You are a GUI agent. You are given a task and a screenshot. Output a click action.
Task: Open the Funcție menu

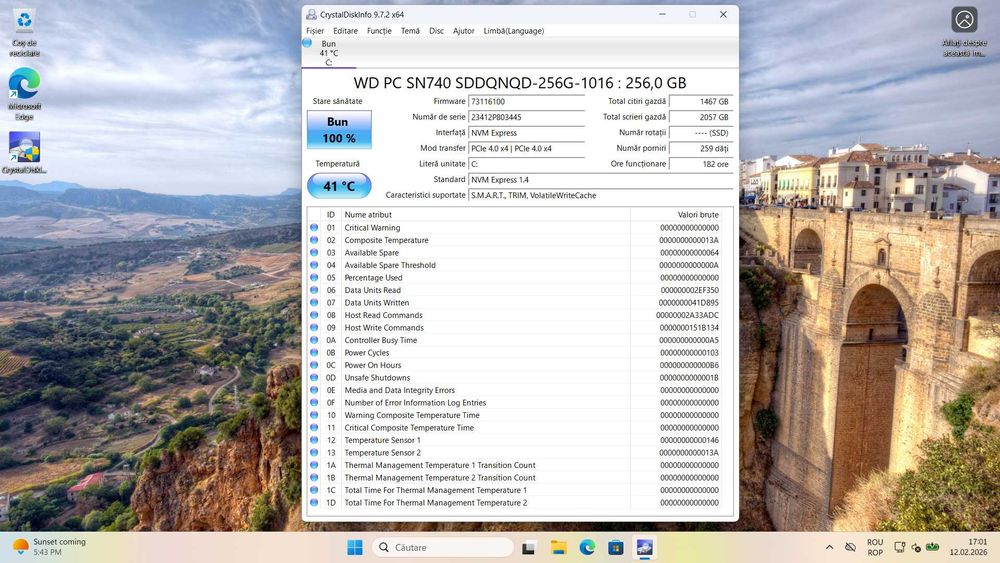[x=379, y=31]
